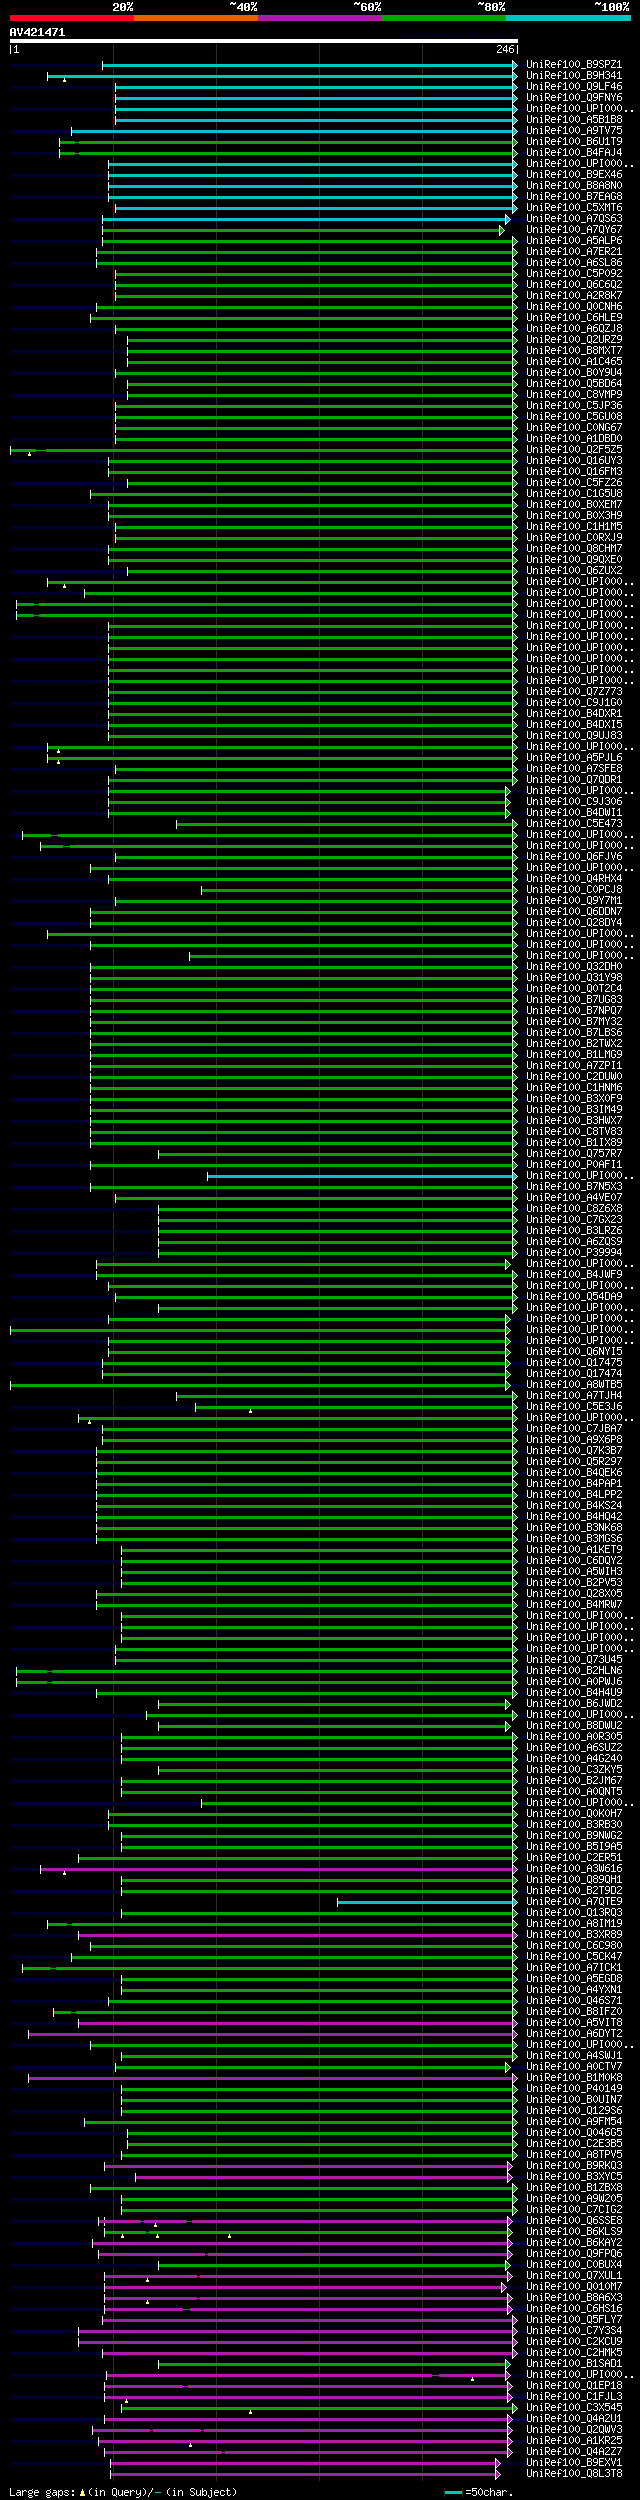
Task: Click label UniRef100_Q757R7
Action: 574,1154
